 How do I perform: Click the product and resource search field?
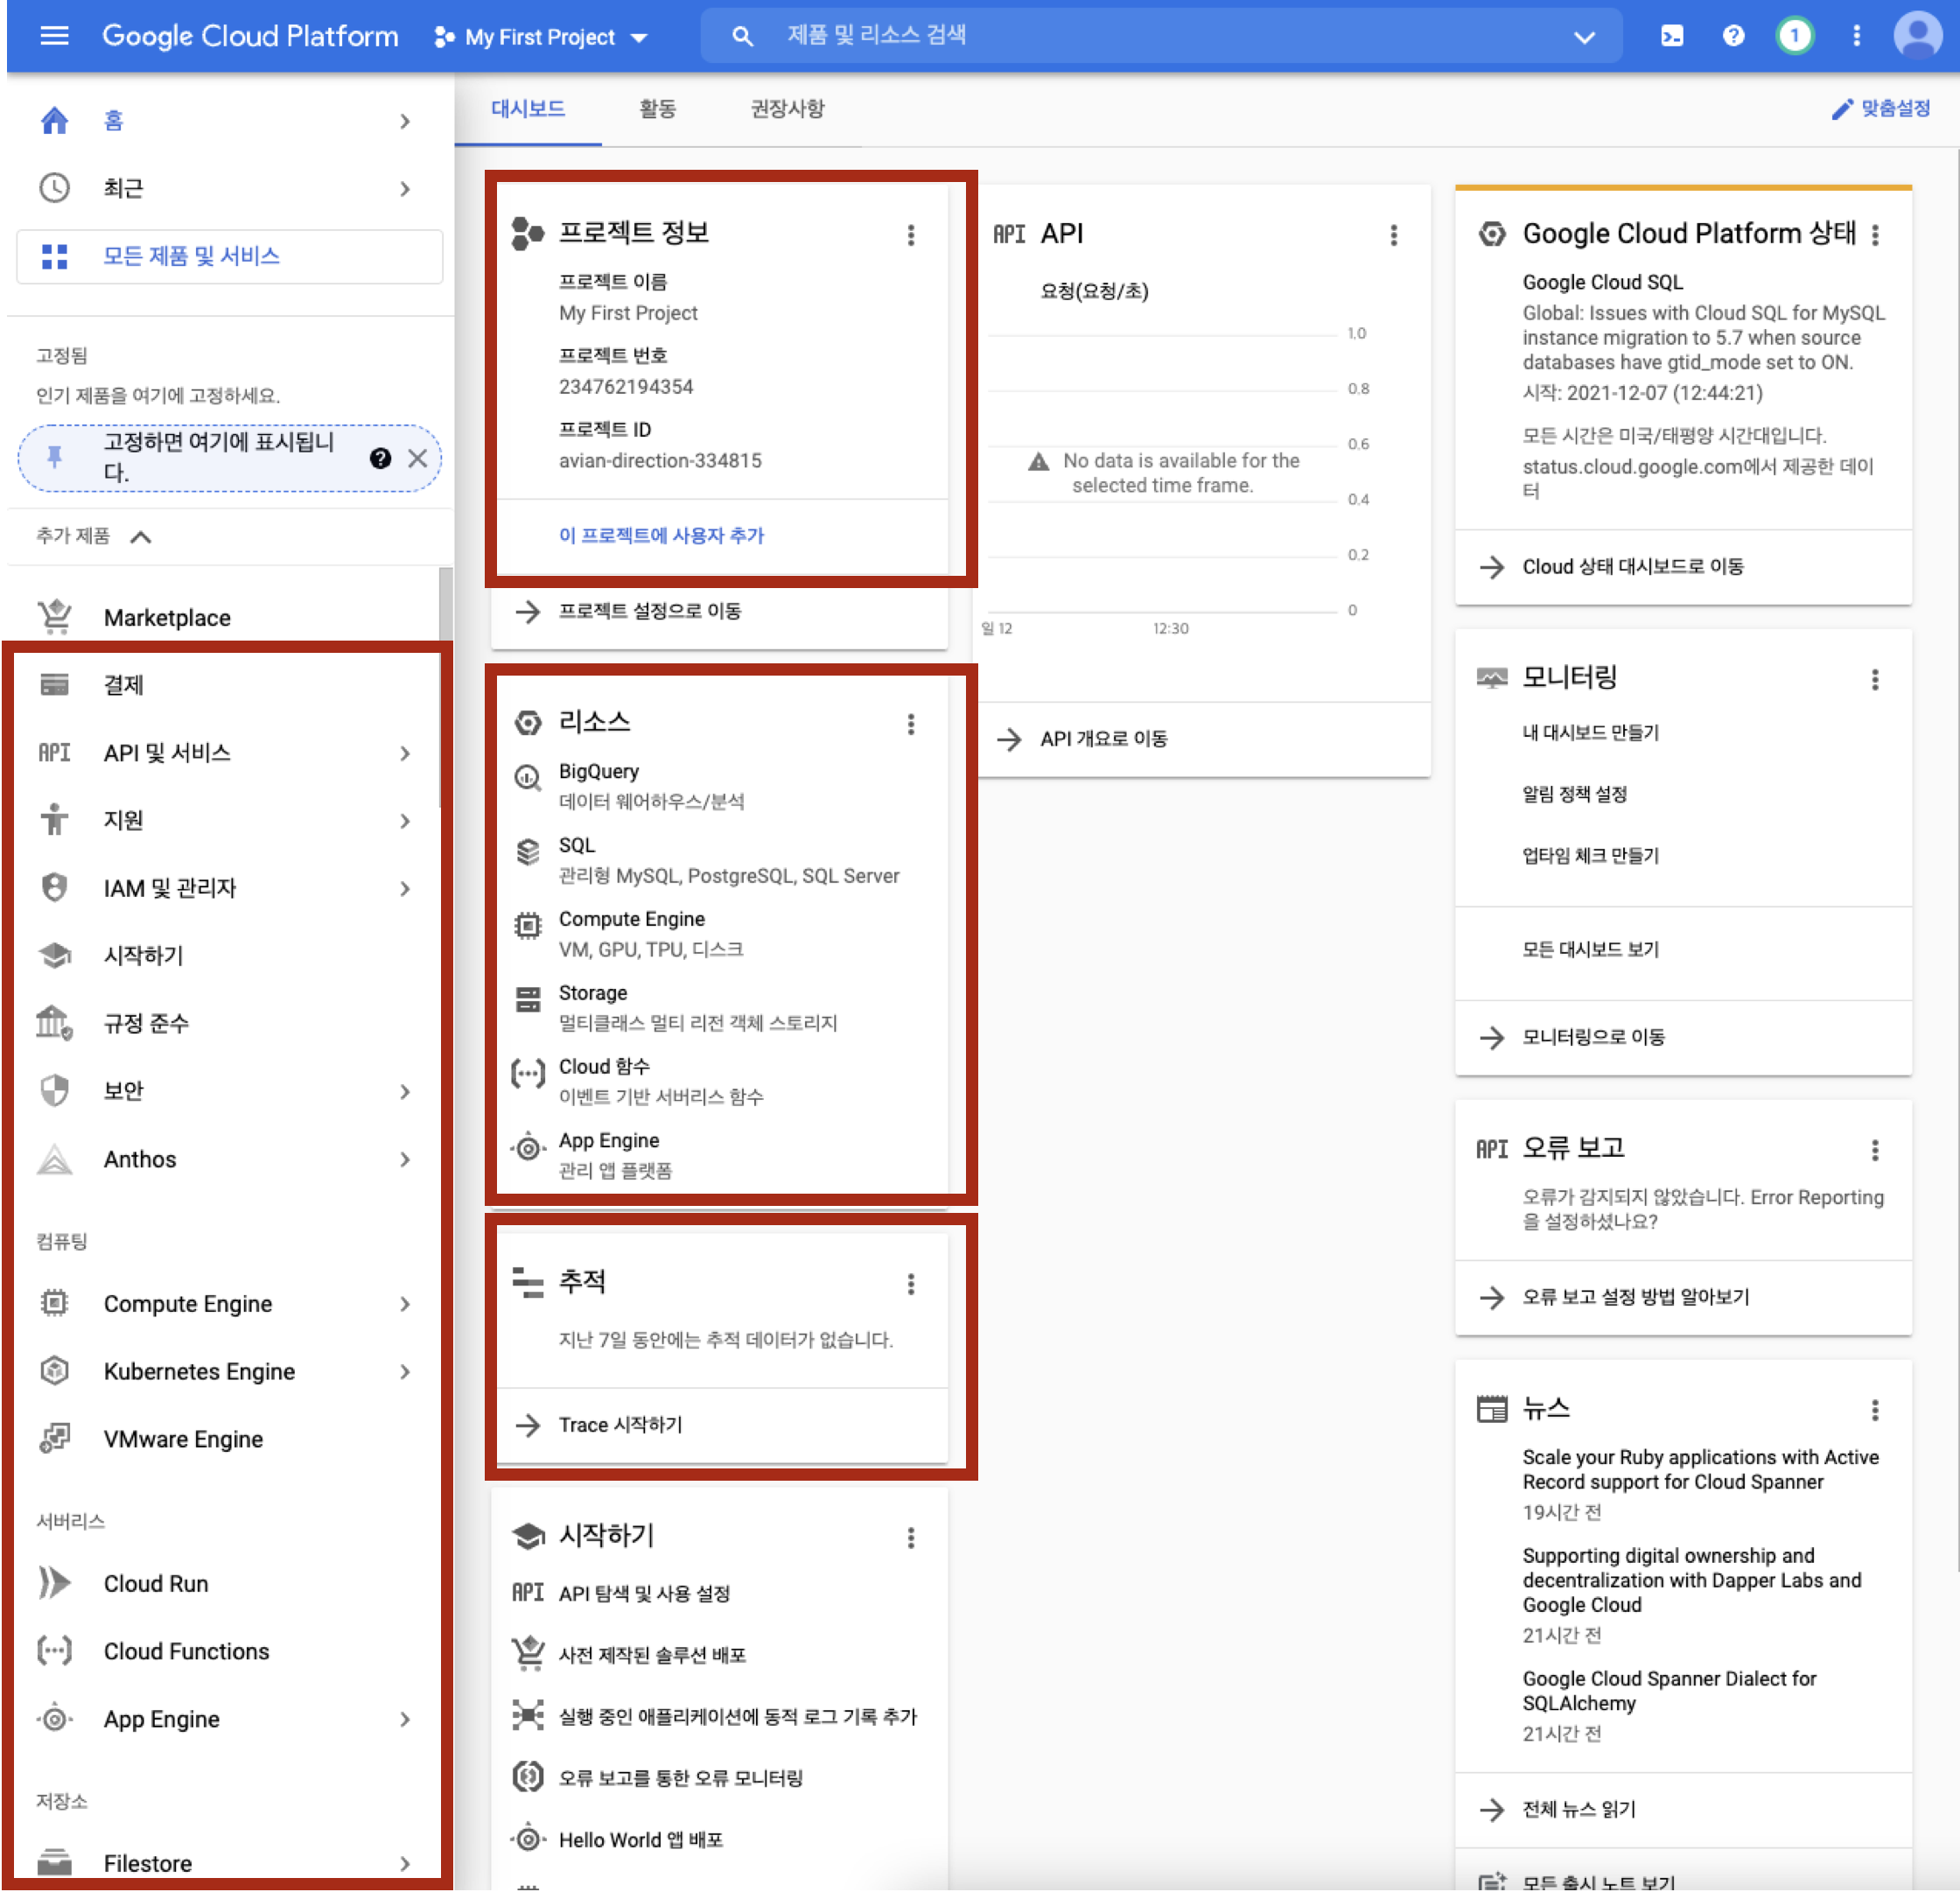click(x=1161, y=36)
